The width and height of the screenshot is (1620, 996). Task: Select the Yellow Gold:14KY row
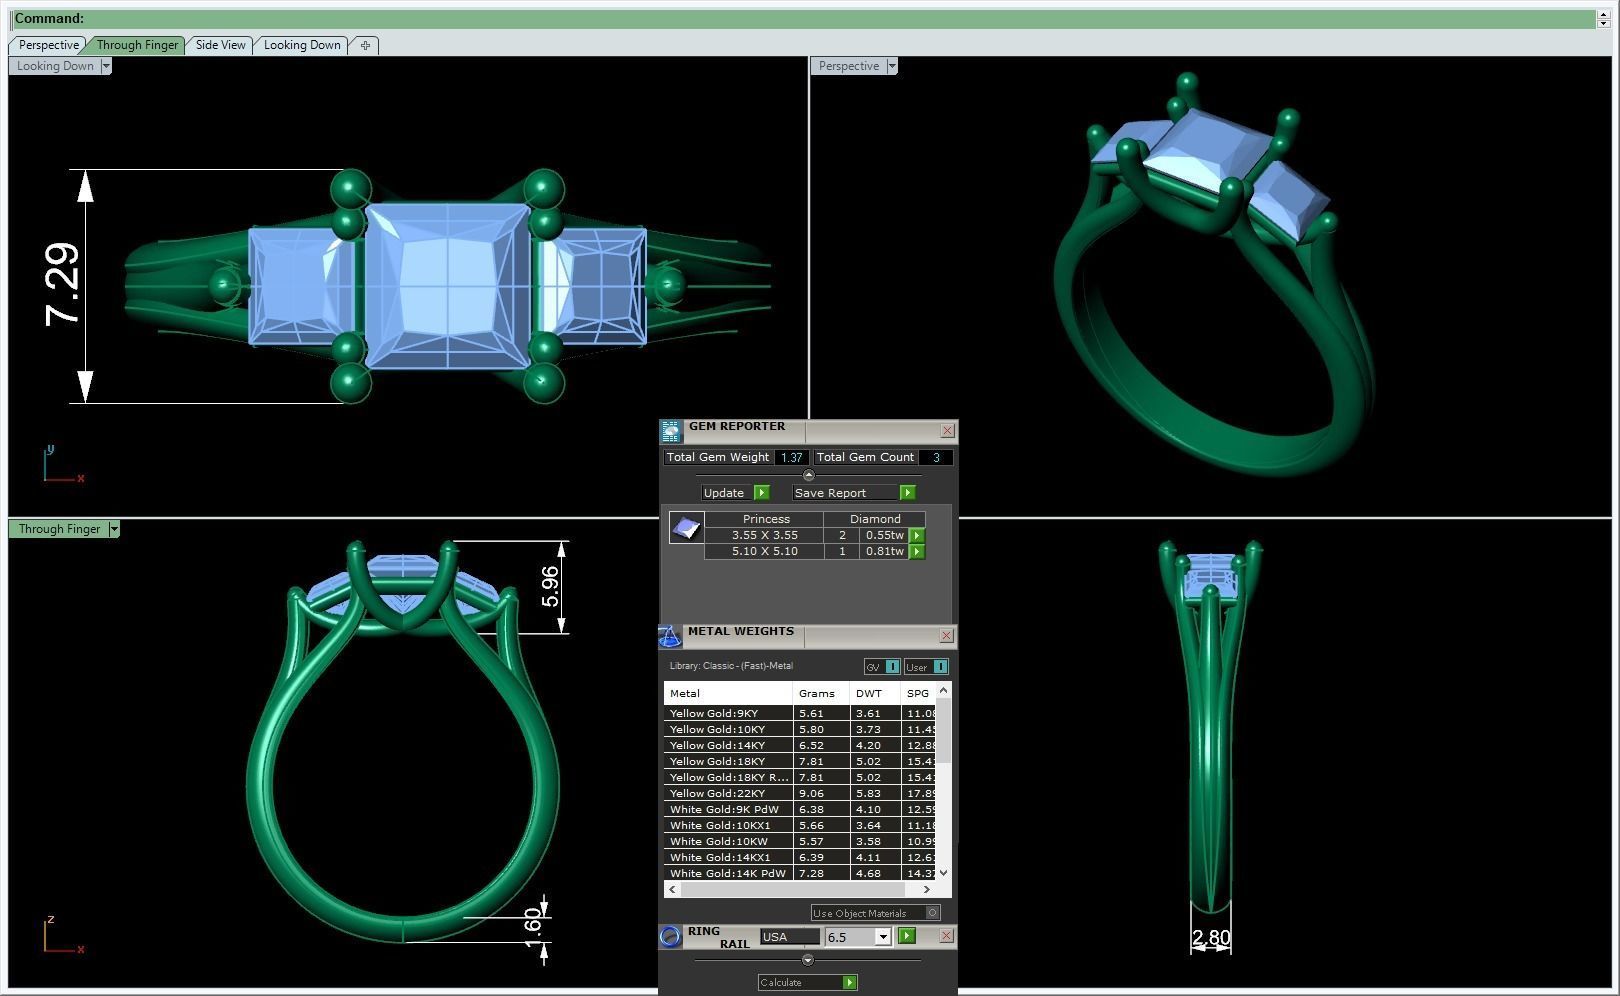pos(801,745)
